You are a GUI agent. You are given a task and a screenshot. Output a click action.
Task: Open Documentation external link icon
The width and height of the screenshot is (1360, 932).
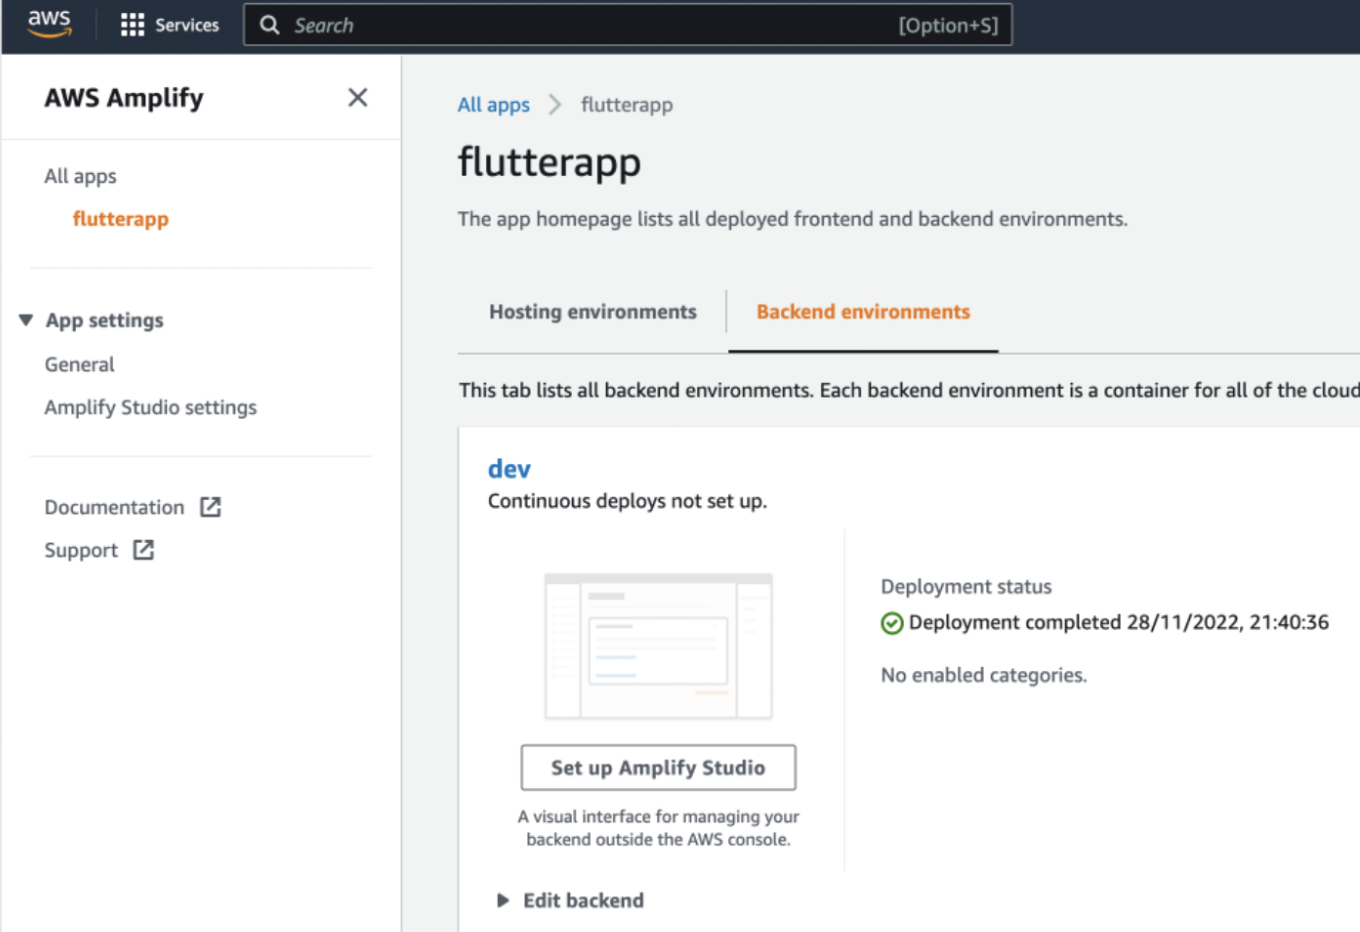pos(210,507)
